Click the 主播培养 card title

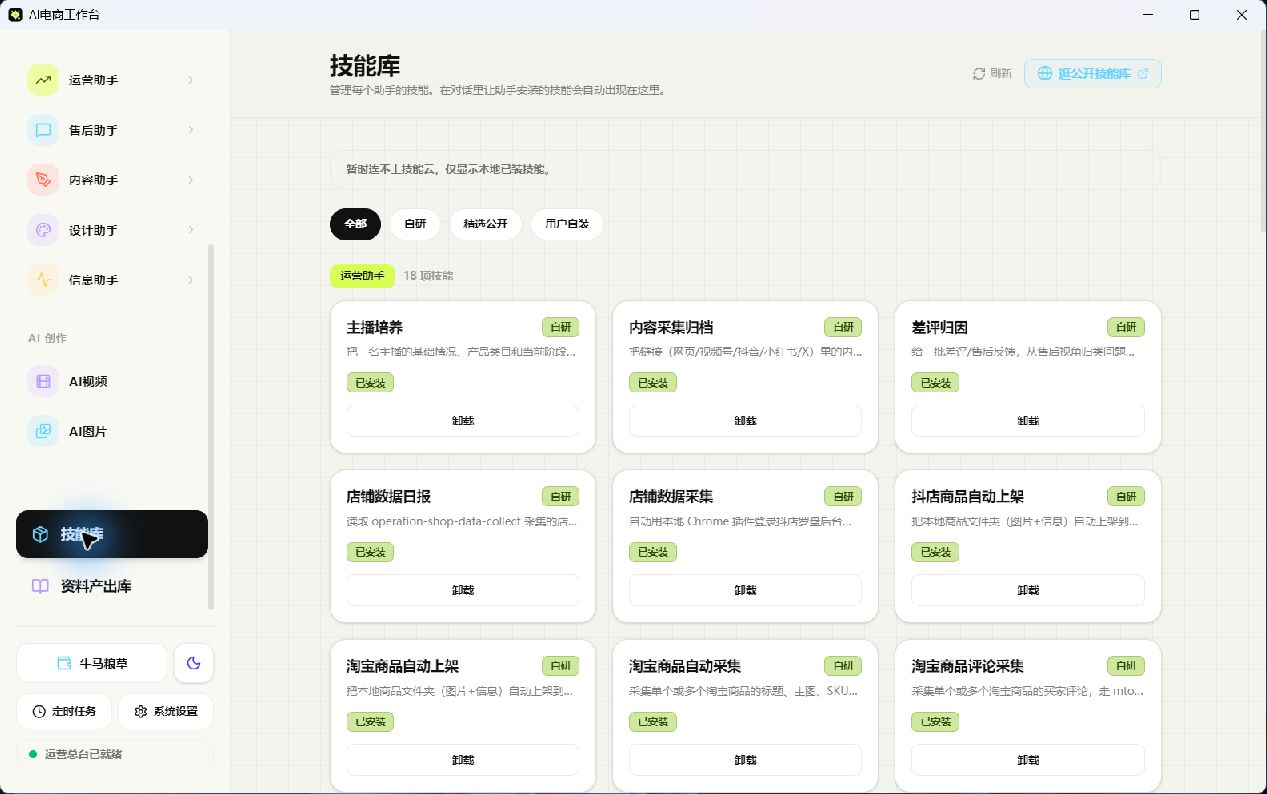point(375,327)
